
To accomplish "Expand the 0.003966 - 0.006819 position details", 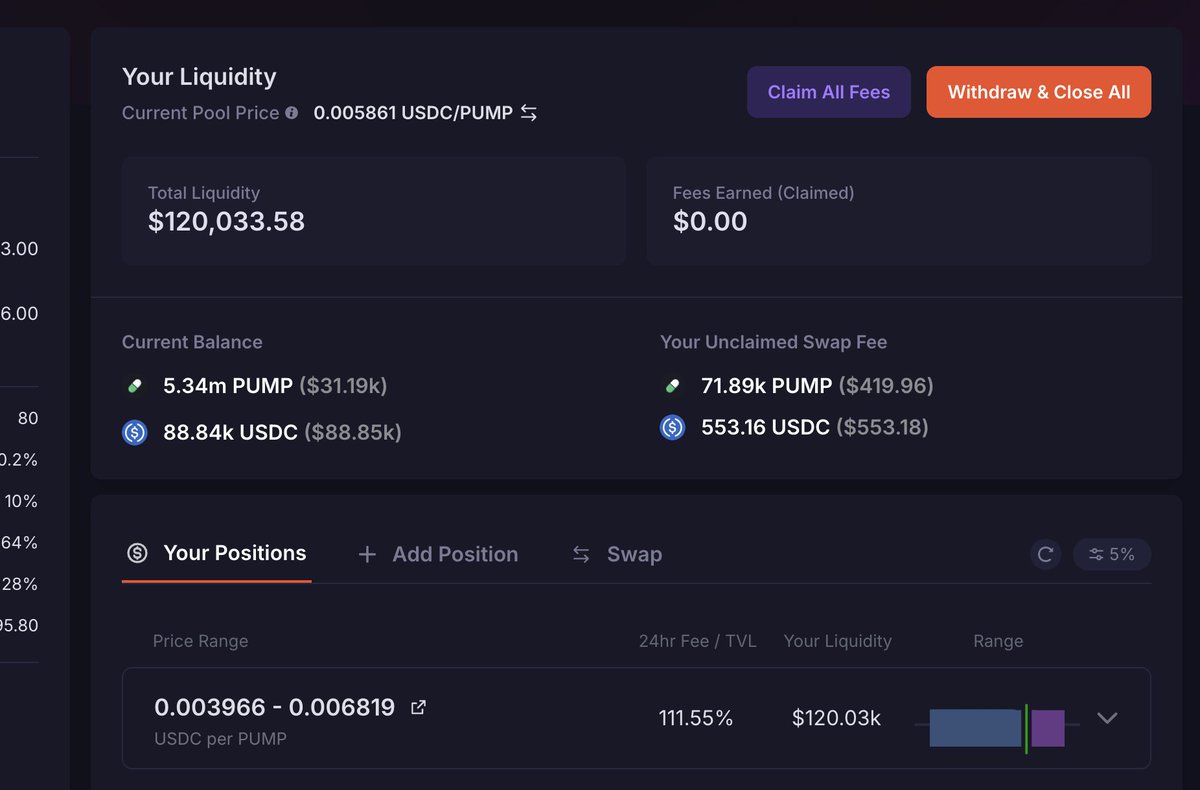I will [x=1107, y=718].
